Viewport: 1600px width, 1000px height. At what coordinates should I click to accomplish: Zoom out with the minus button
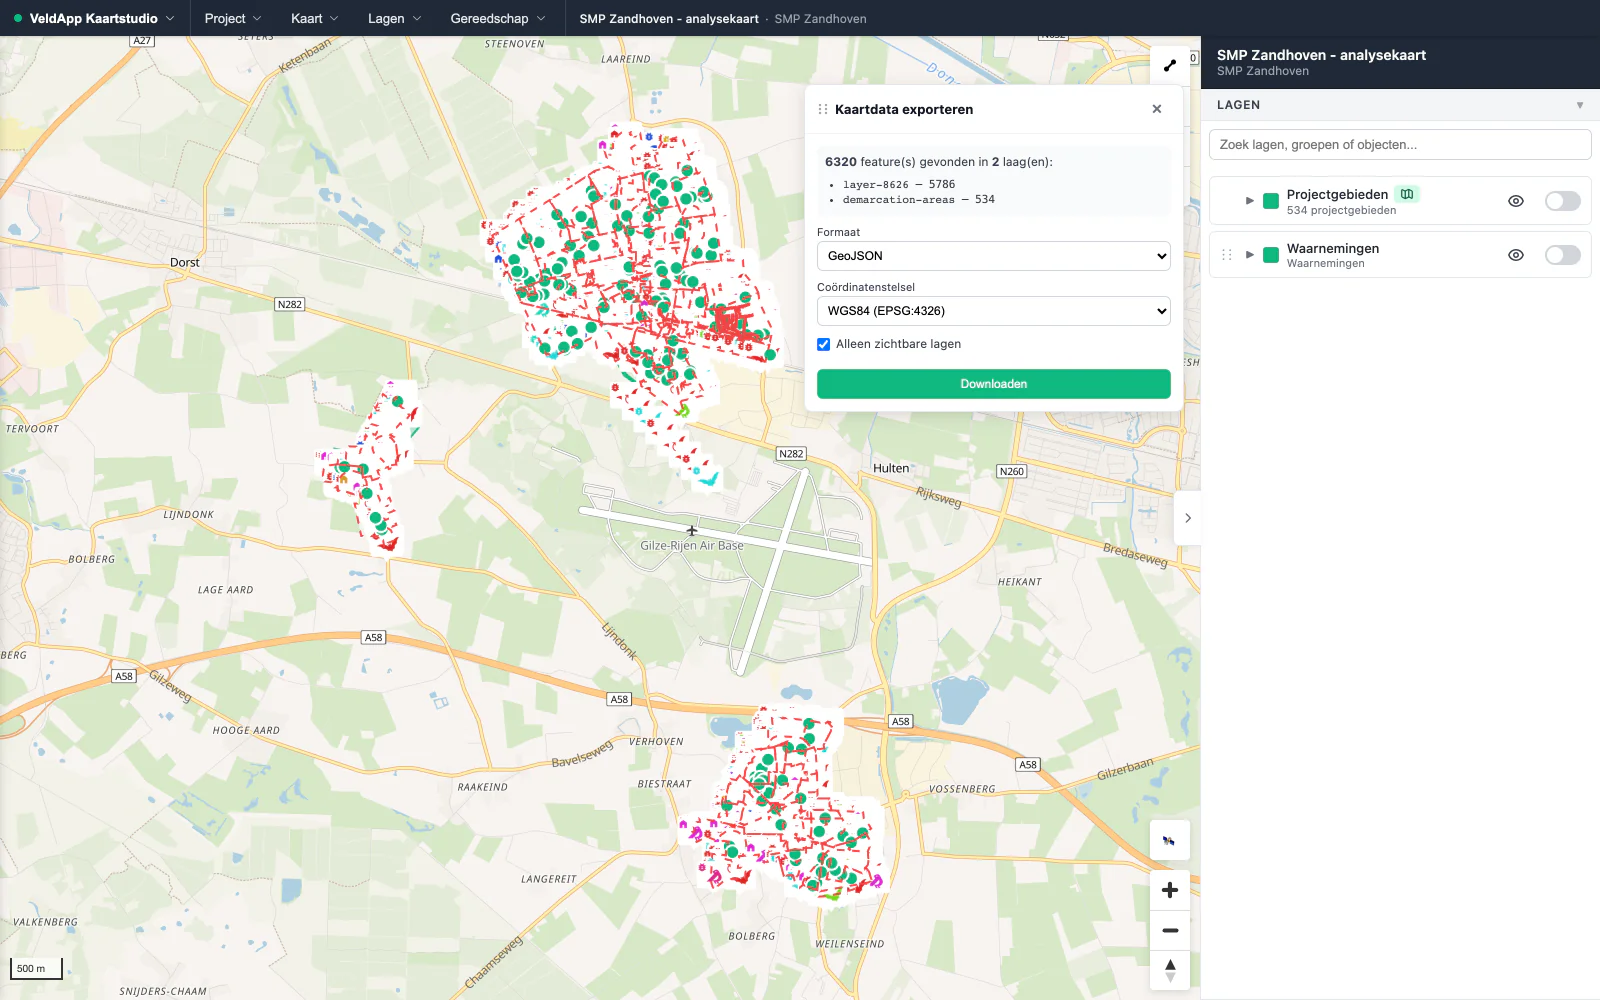(x=1169, y=930)
